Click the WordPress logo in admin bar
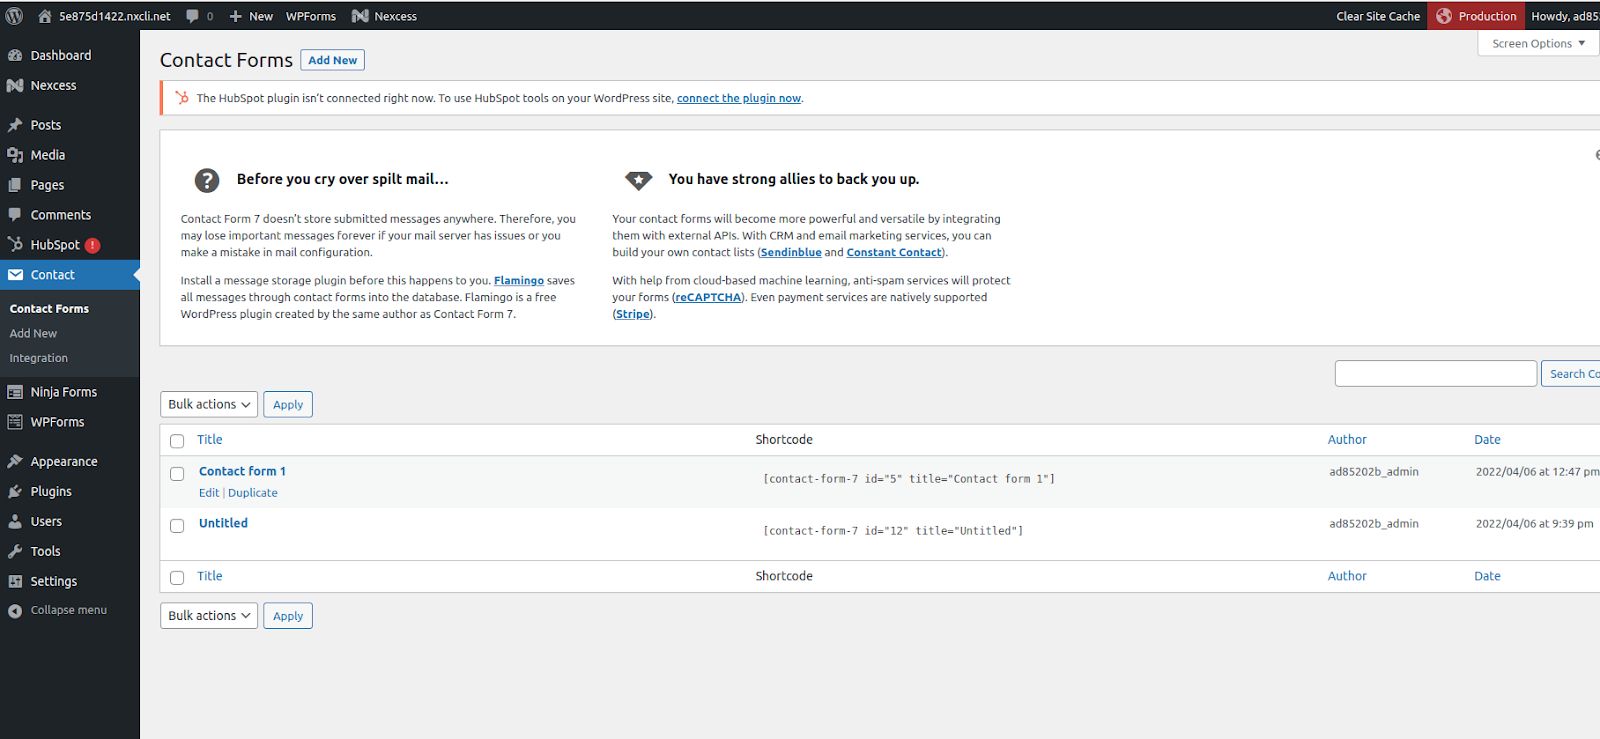This screenshot has height=739, width=1600. [x=14, y=16]
